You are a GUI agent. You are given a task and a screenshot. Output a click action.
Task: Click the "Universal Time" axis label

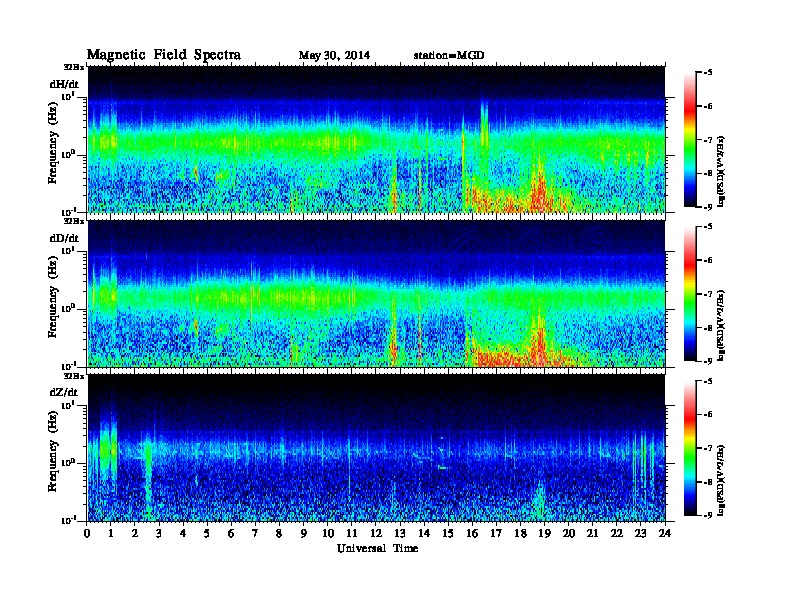point(377,548)
